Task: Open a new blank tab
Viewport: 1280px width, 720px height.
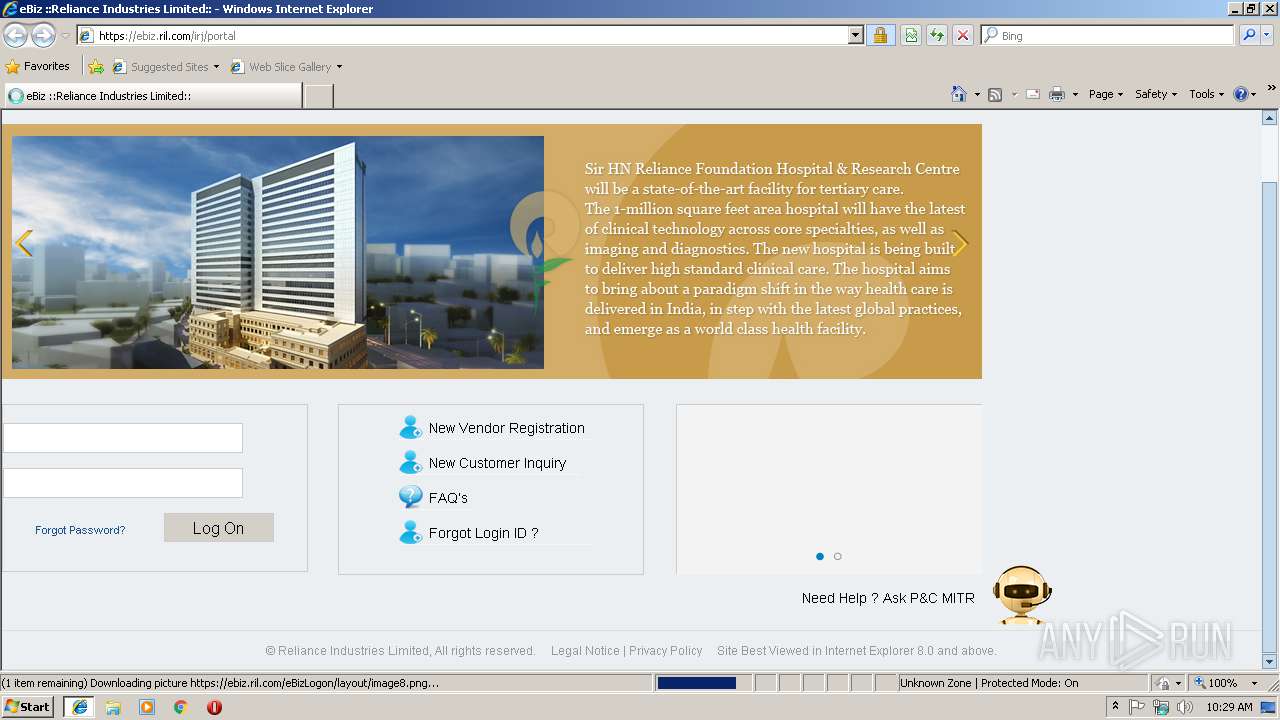Action: (318, 96)
